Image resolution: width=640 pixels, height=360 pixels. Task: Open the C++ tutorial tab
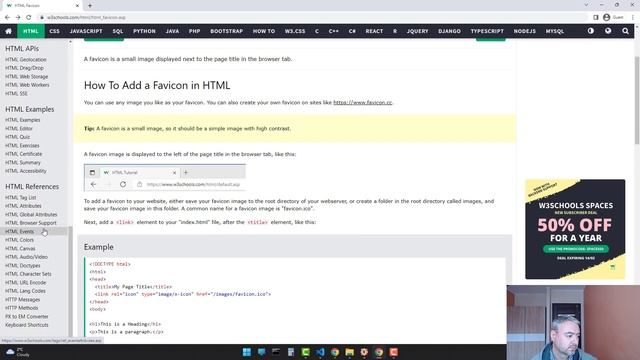333,31
